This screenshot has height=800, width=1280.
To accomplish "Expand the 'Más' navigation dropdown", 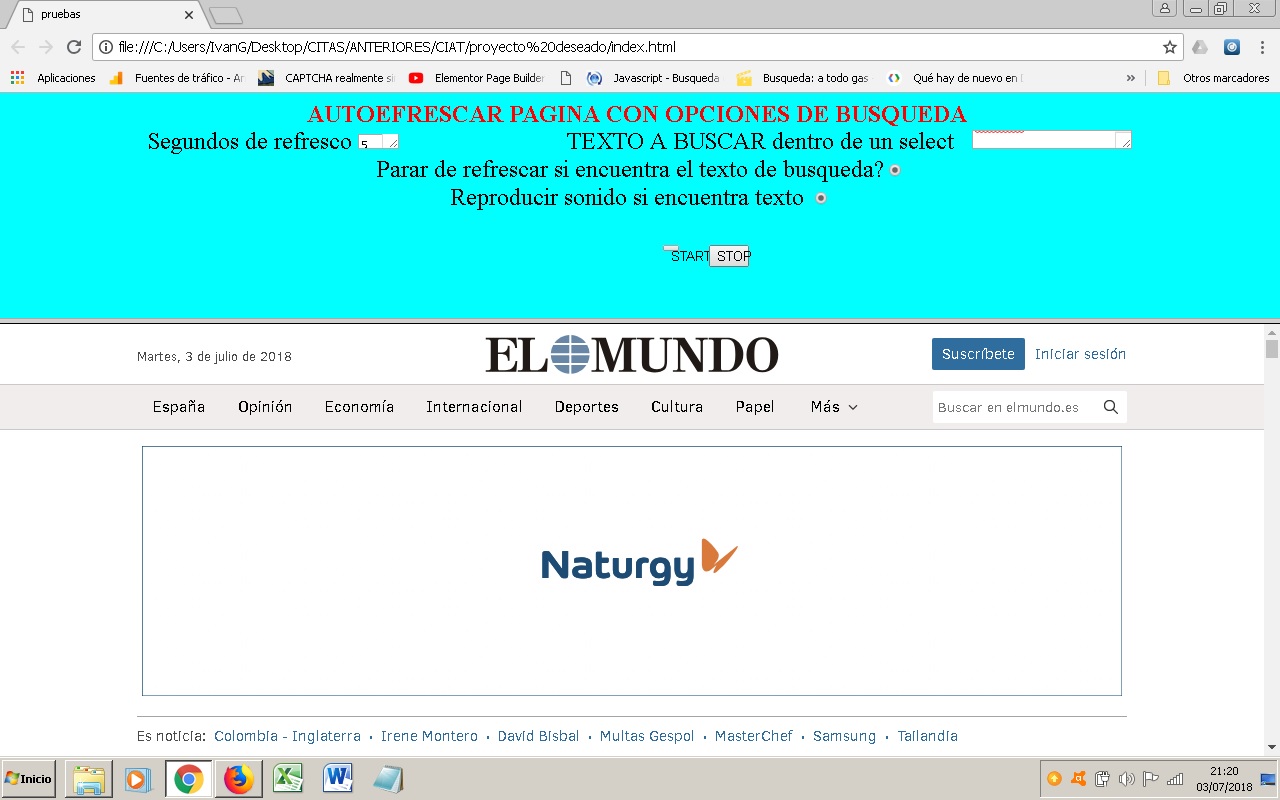I will click(x=834, y=407).
